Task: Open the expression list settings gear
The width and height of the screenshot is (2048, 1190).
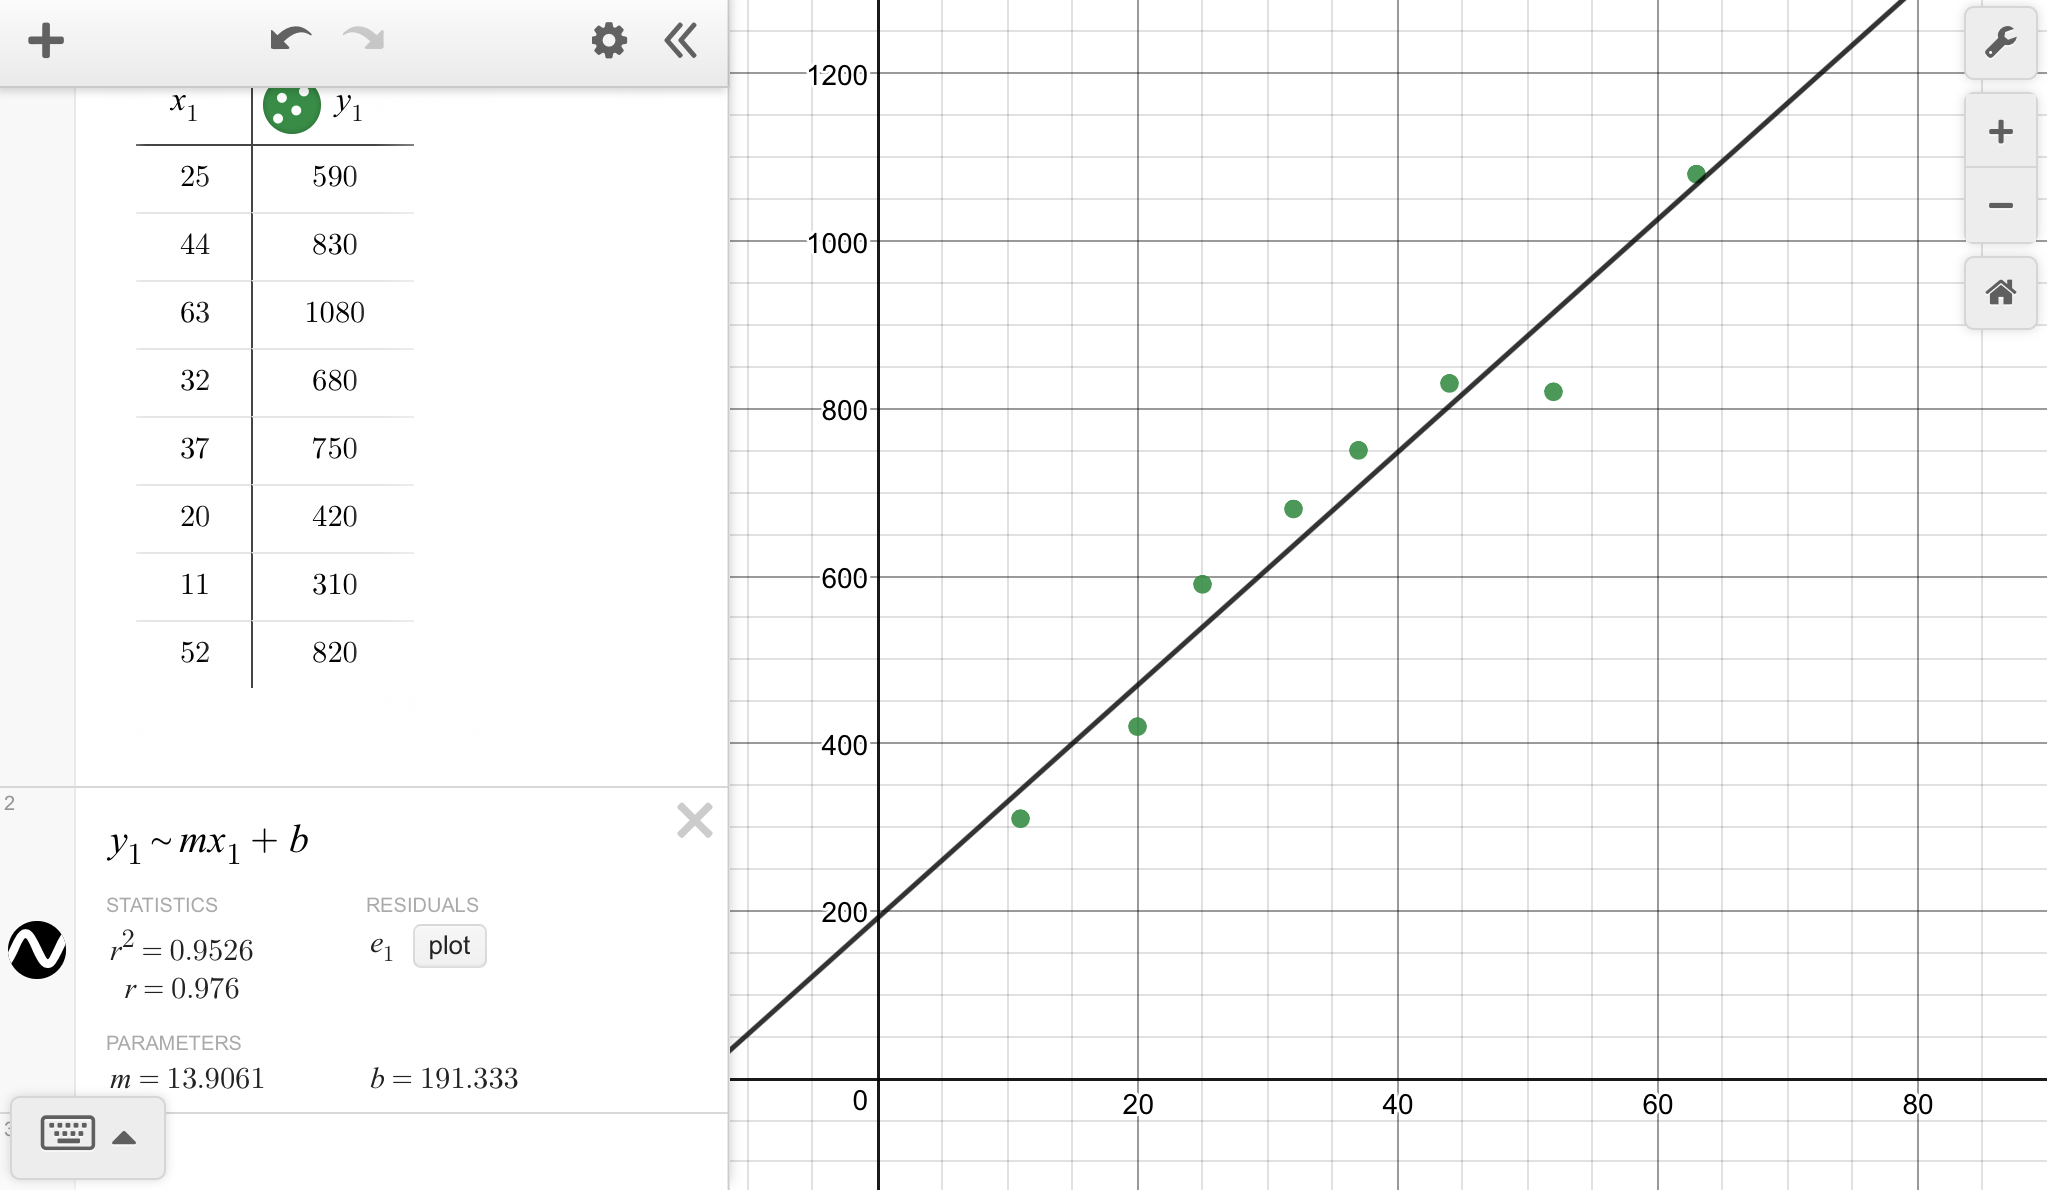Action: tap(608, 41)
